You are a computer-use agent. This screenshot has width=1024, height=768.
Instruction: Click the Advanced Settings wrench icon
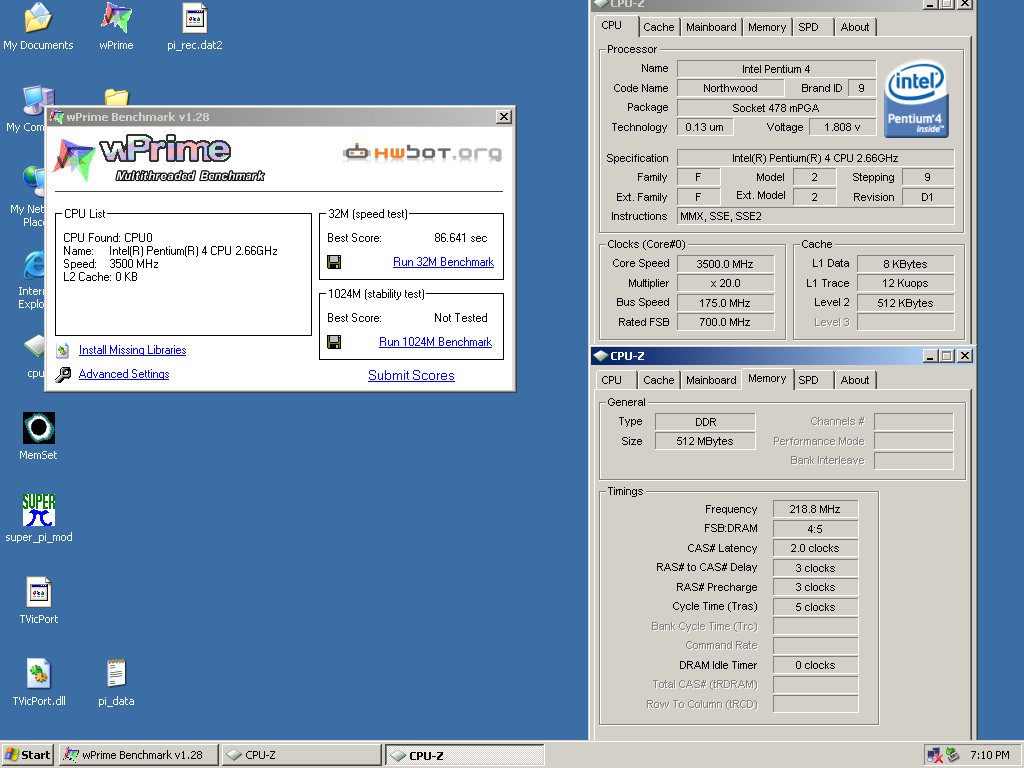[63, 374]
